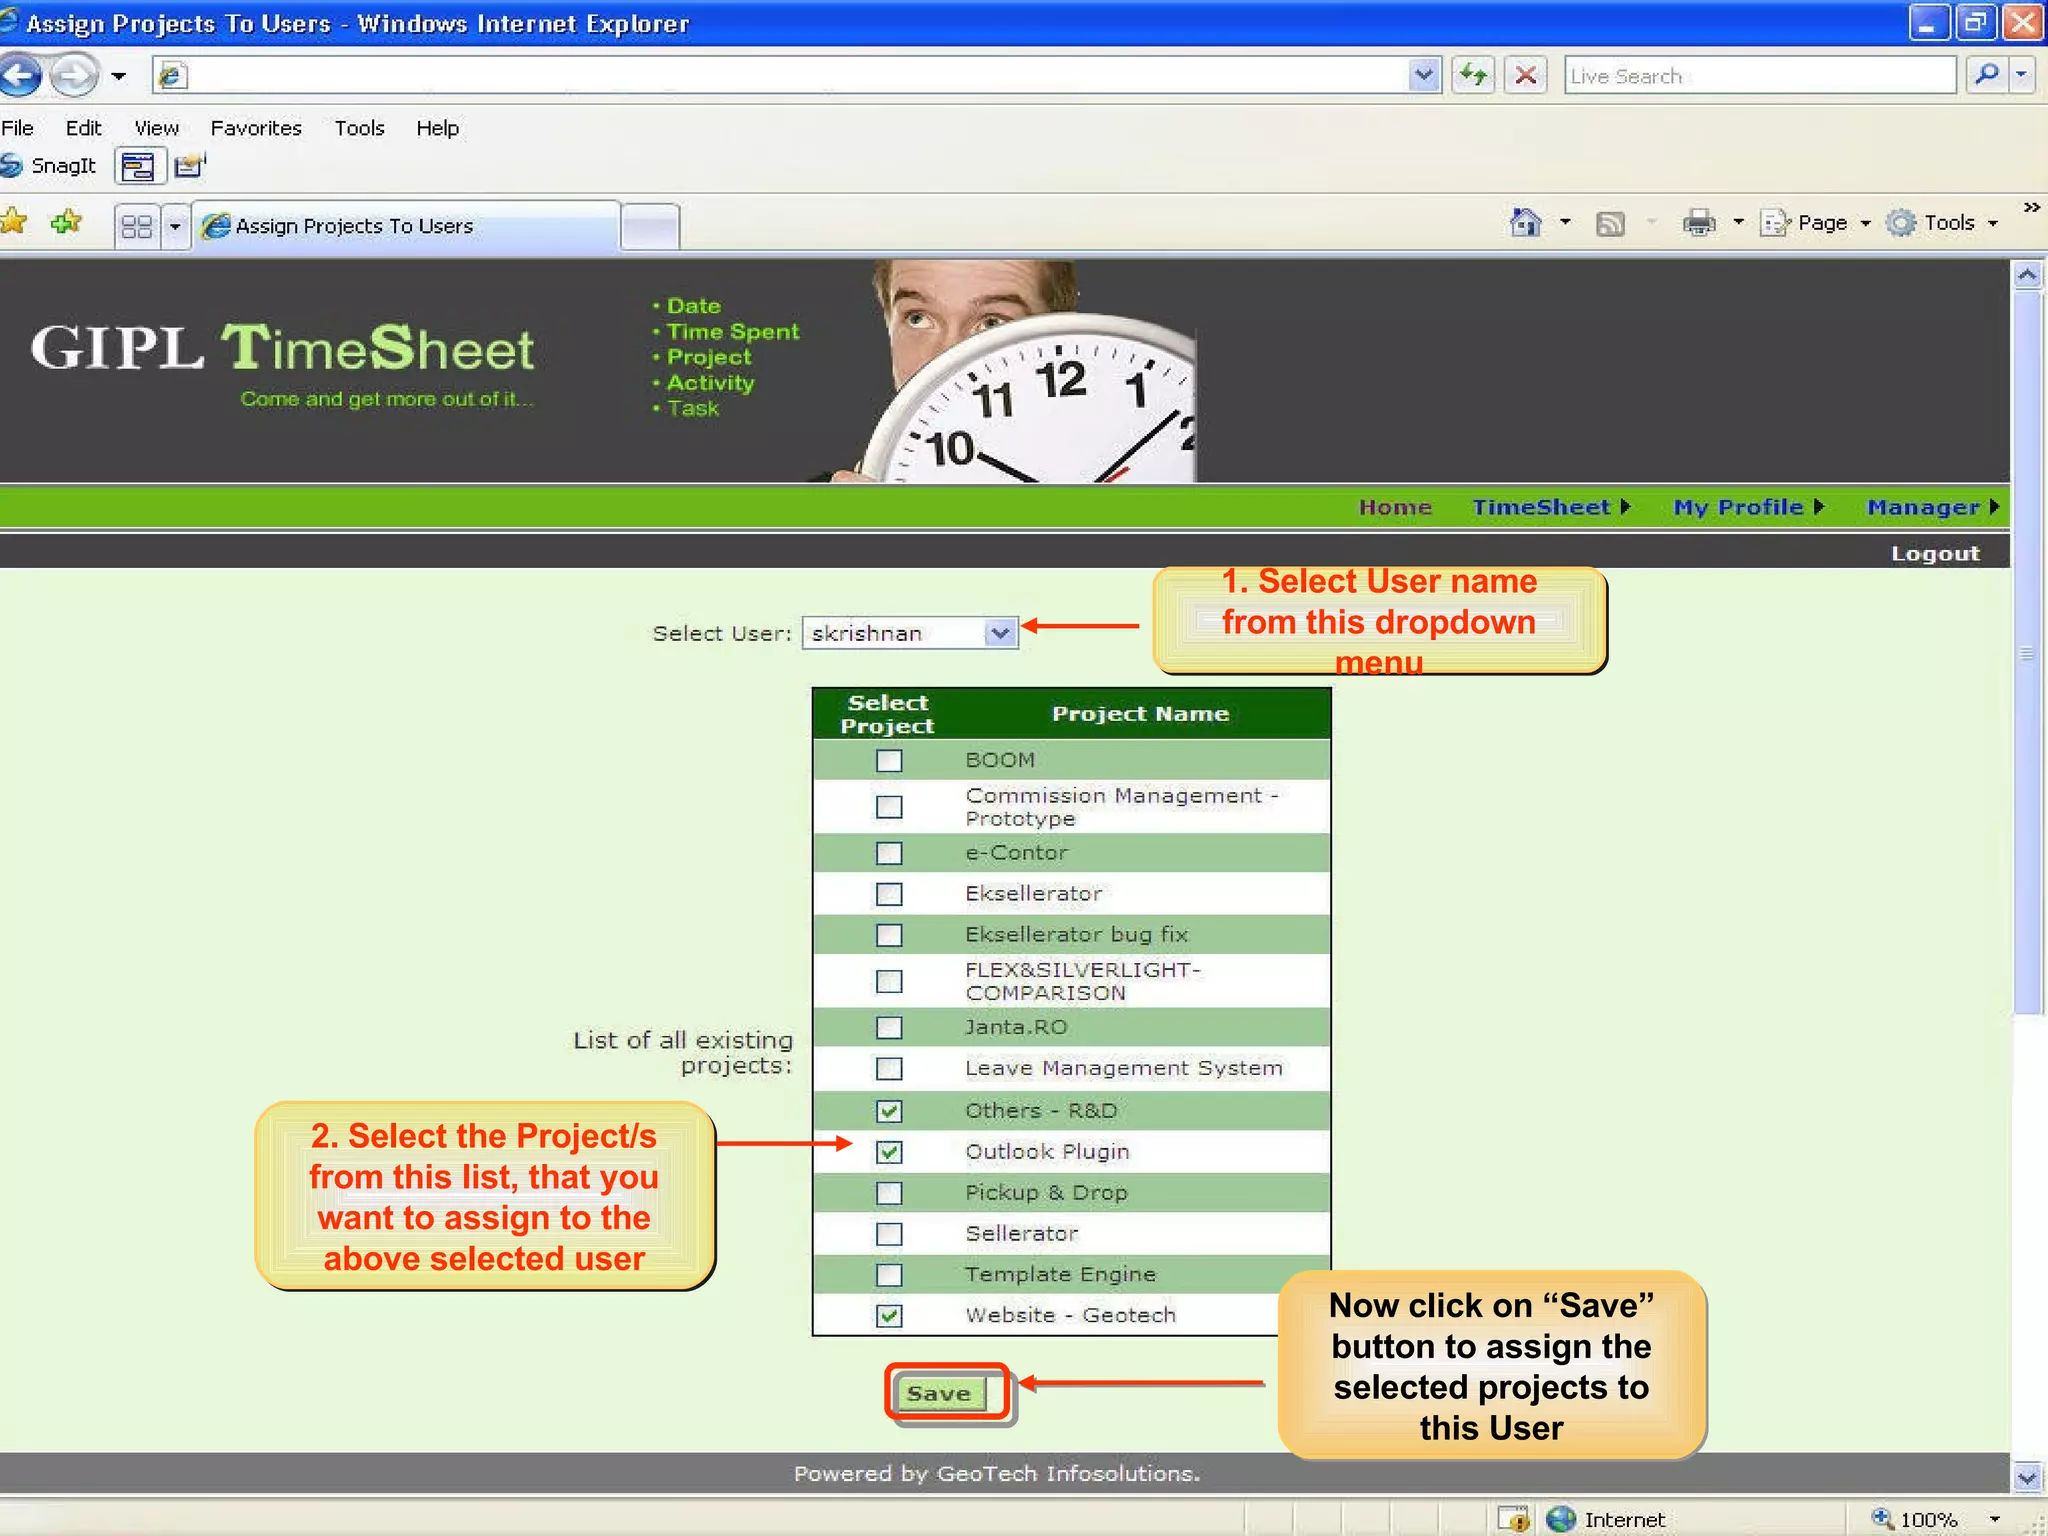Click the Home house icon in toolbar
The height and width of the screenshot is (1536, 2048).
pos(1525,222)
